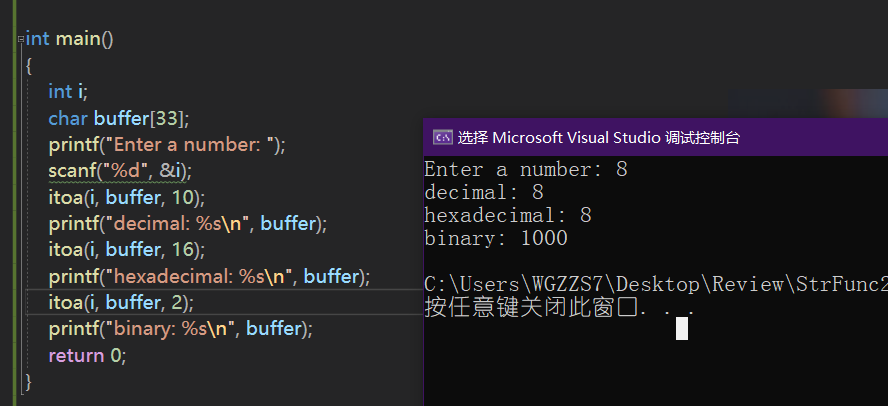Click the itoa(i, buffer, 16) line
The width and height of the screenshot is (888, 406).
(x=127, y=250)
